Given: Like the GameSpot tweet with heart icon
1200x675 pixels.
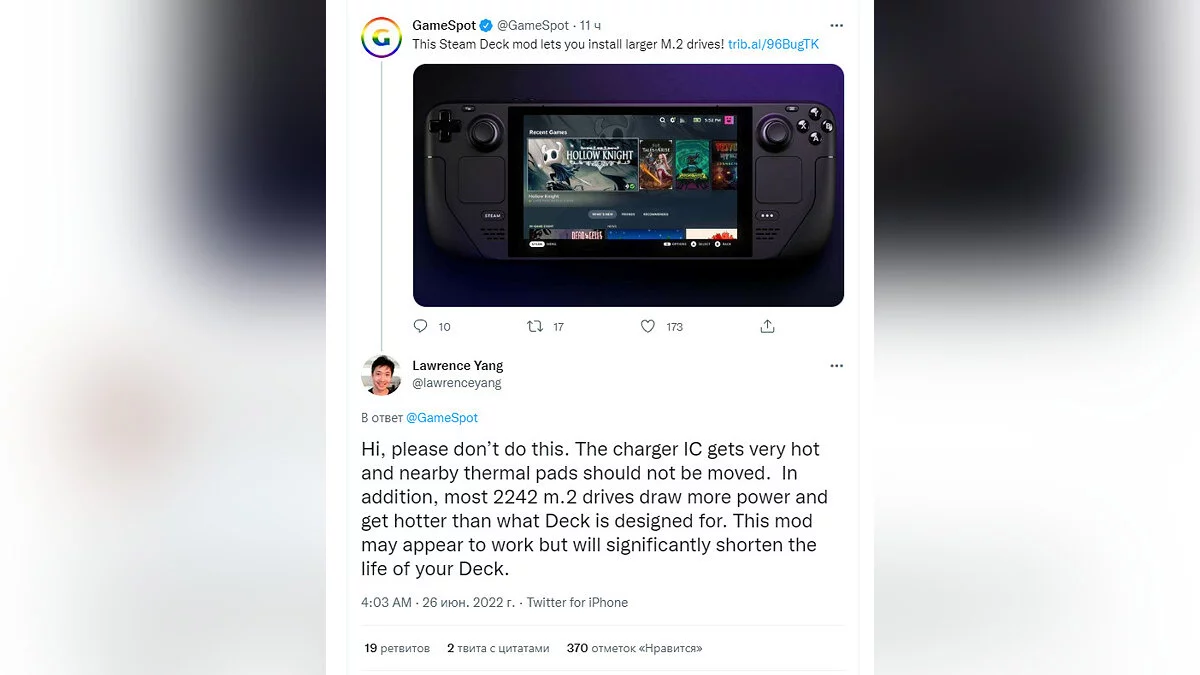Looking at the screenshot, I should click(648, 326).
